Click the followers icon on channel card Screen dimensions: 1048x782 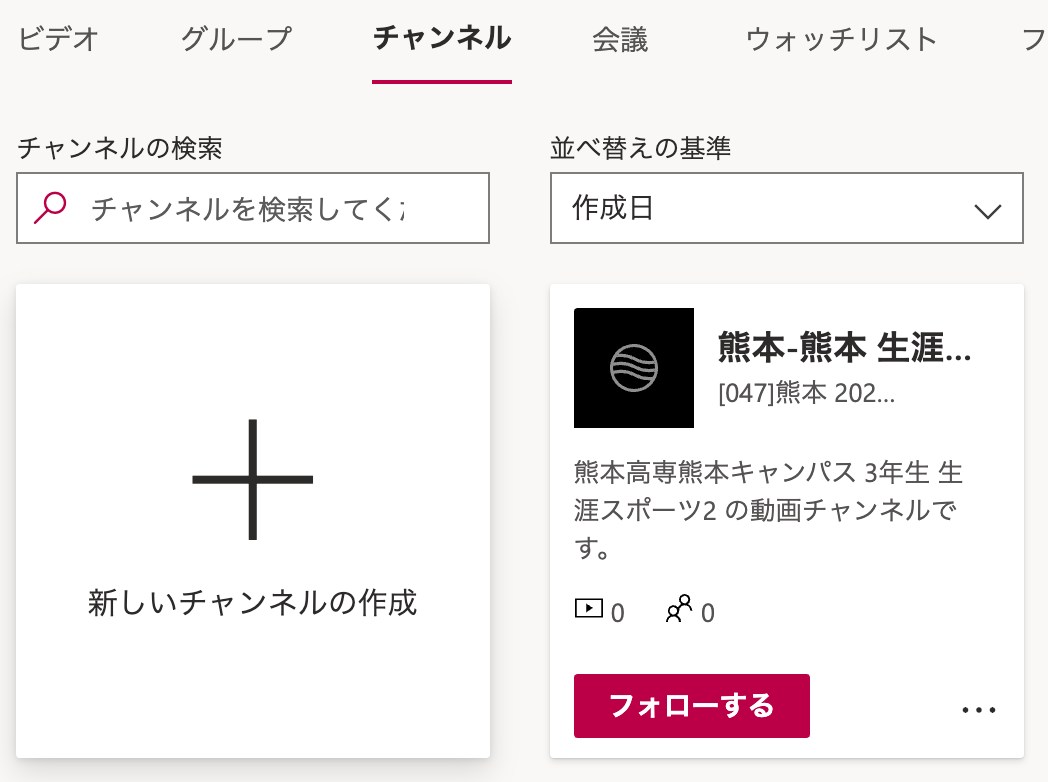[679, 609]
